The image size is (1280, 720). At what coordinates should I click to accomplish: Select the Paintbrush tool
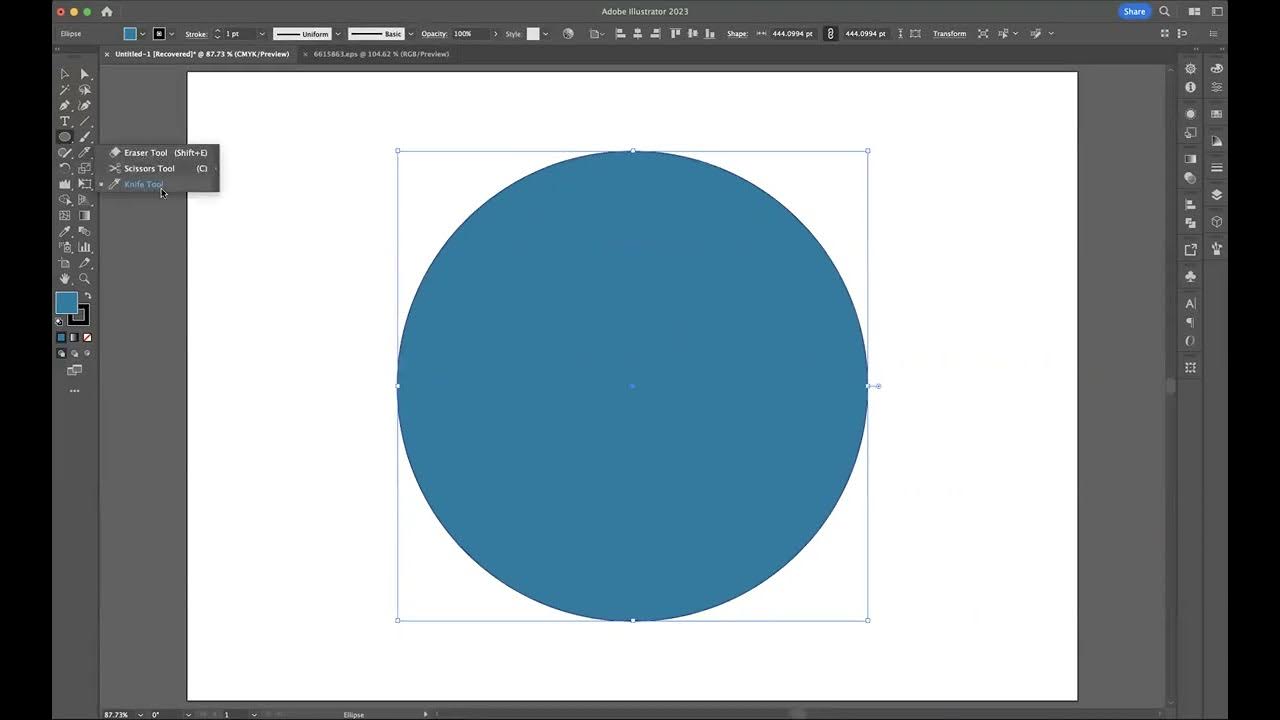[x=84, y=137]
